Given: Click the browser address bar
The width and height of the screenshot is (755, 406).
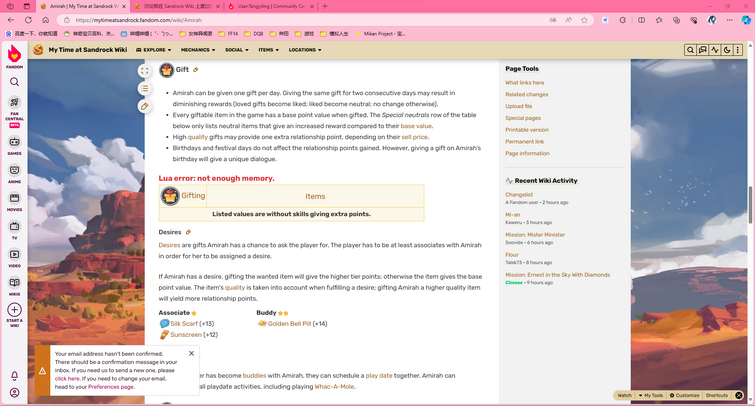Looking at the screenshot, I should 308,20.
